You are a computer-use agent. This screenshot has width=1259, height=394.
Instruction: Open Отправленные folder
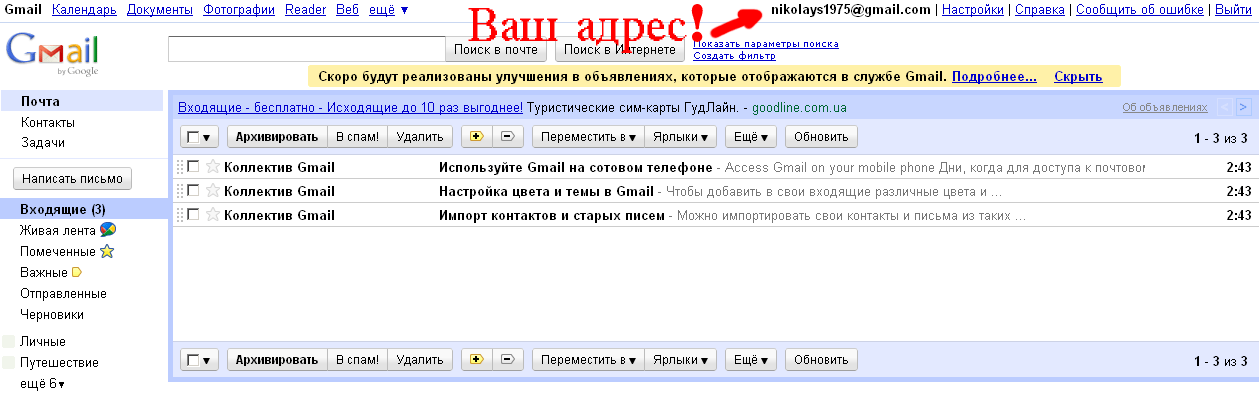point(63,293)
